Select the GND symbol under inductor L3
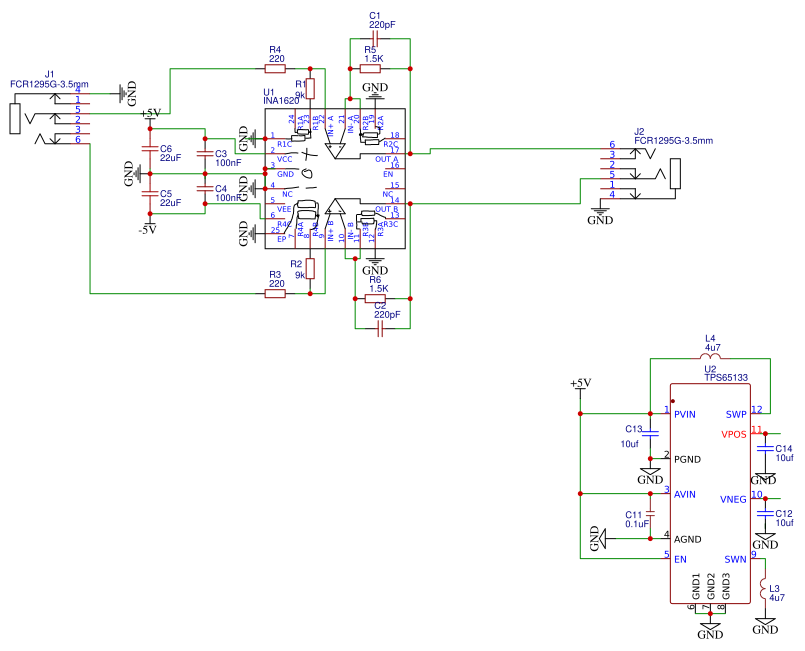Image resolution: width=805 pixels, height=651 pixels. pyautogui.click(x=765, y=627)
